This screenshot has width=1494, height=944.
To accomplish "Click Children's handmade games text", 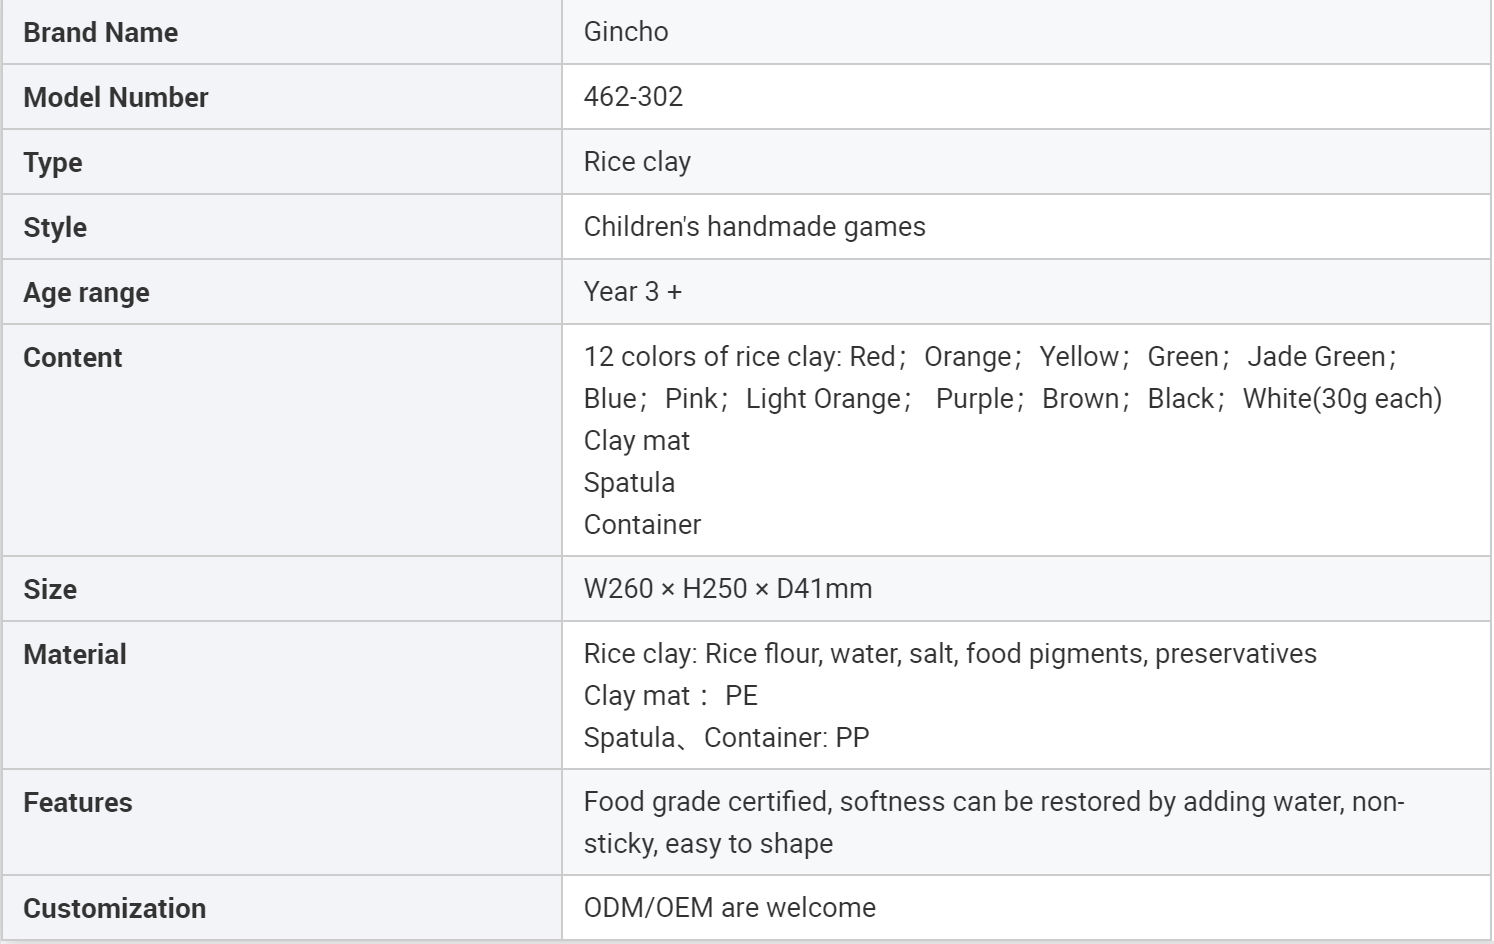I will 754,227.
